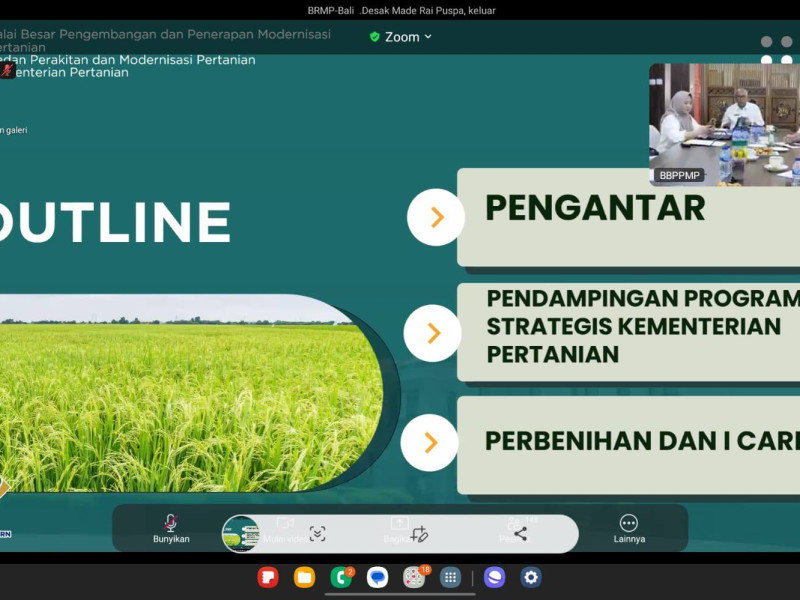The height and width of the screenshot is (600, 800).
Task: Open the yellow My Files folder in dock
Action: [305, 577]
